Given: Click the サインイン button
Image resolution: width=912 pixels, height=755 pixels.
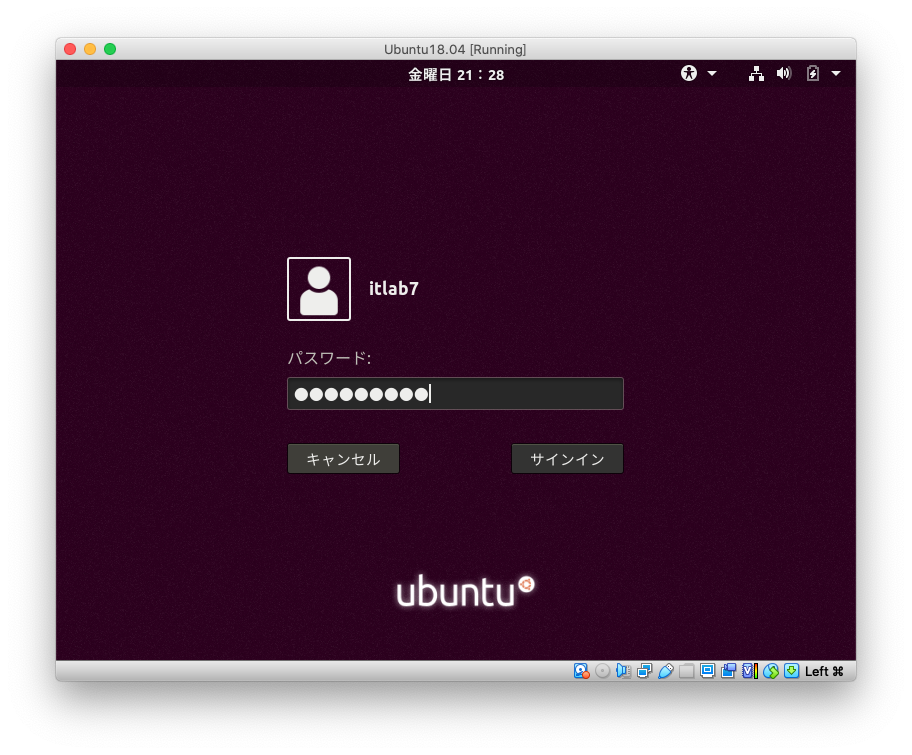Looking at the screenshot, I should click(567, 459).
